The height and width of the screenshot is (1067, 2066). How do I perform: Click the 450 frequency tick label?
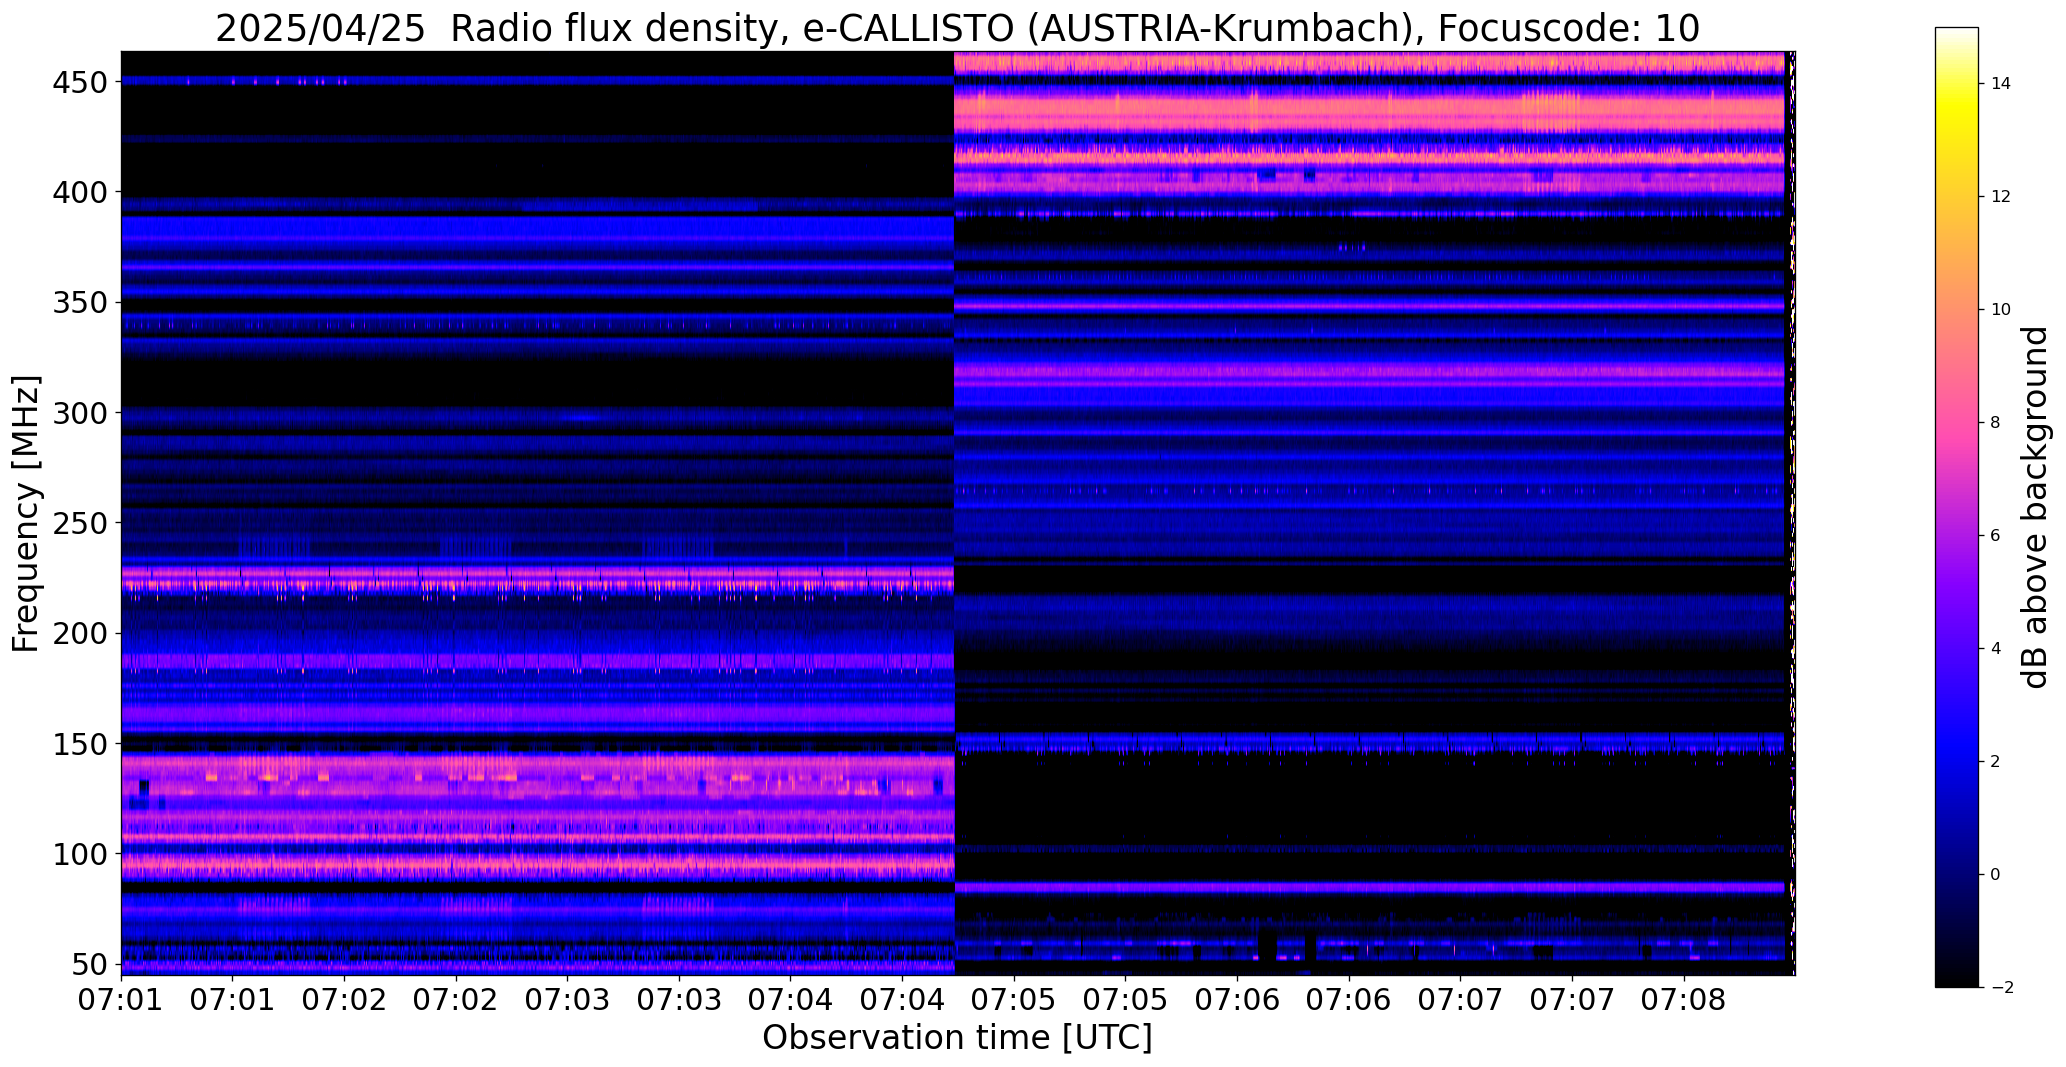(x=80, y=82)
